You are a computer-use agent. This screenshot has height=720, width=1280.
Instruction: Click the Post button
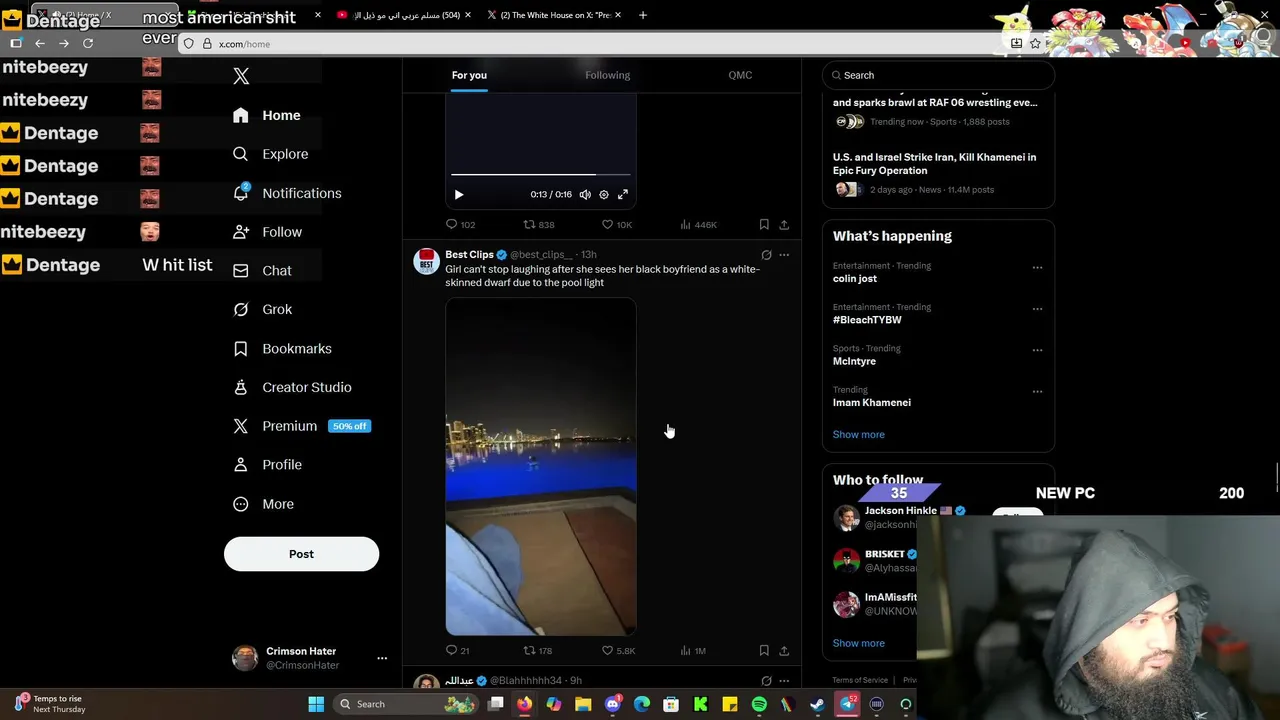coord(301,554)
